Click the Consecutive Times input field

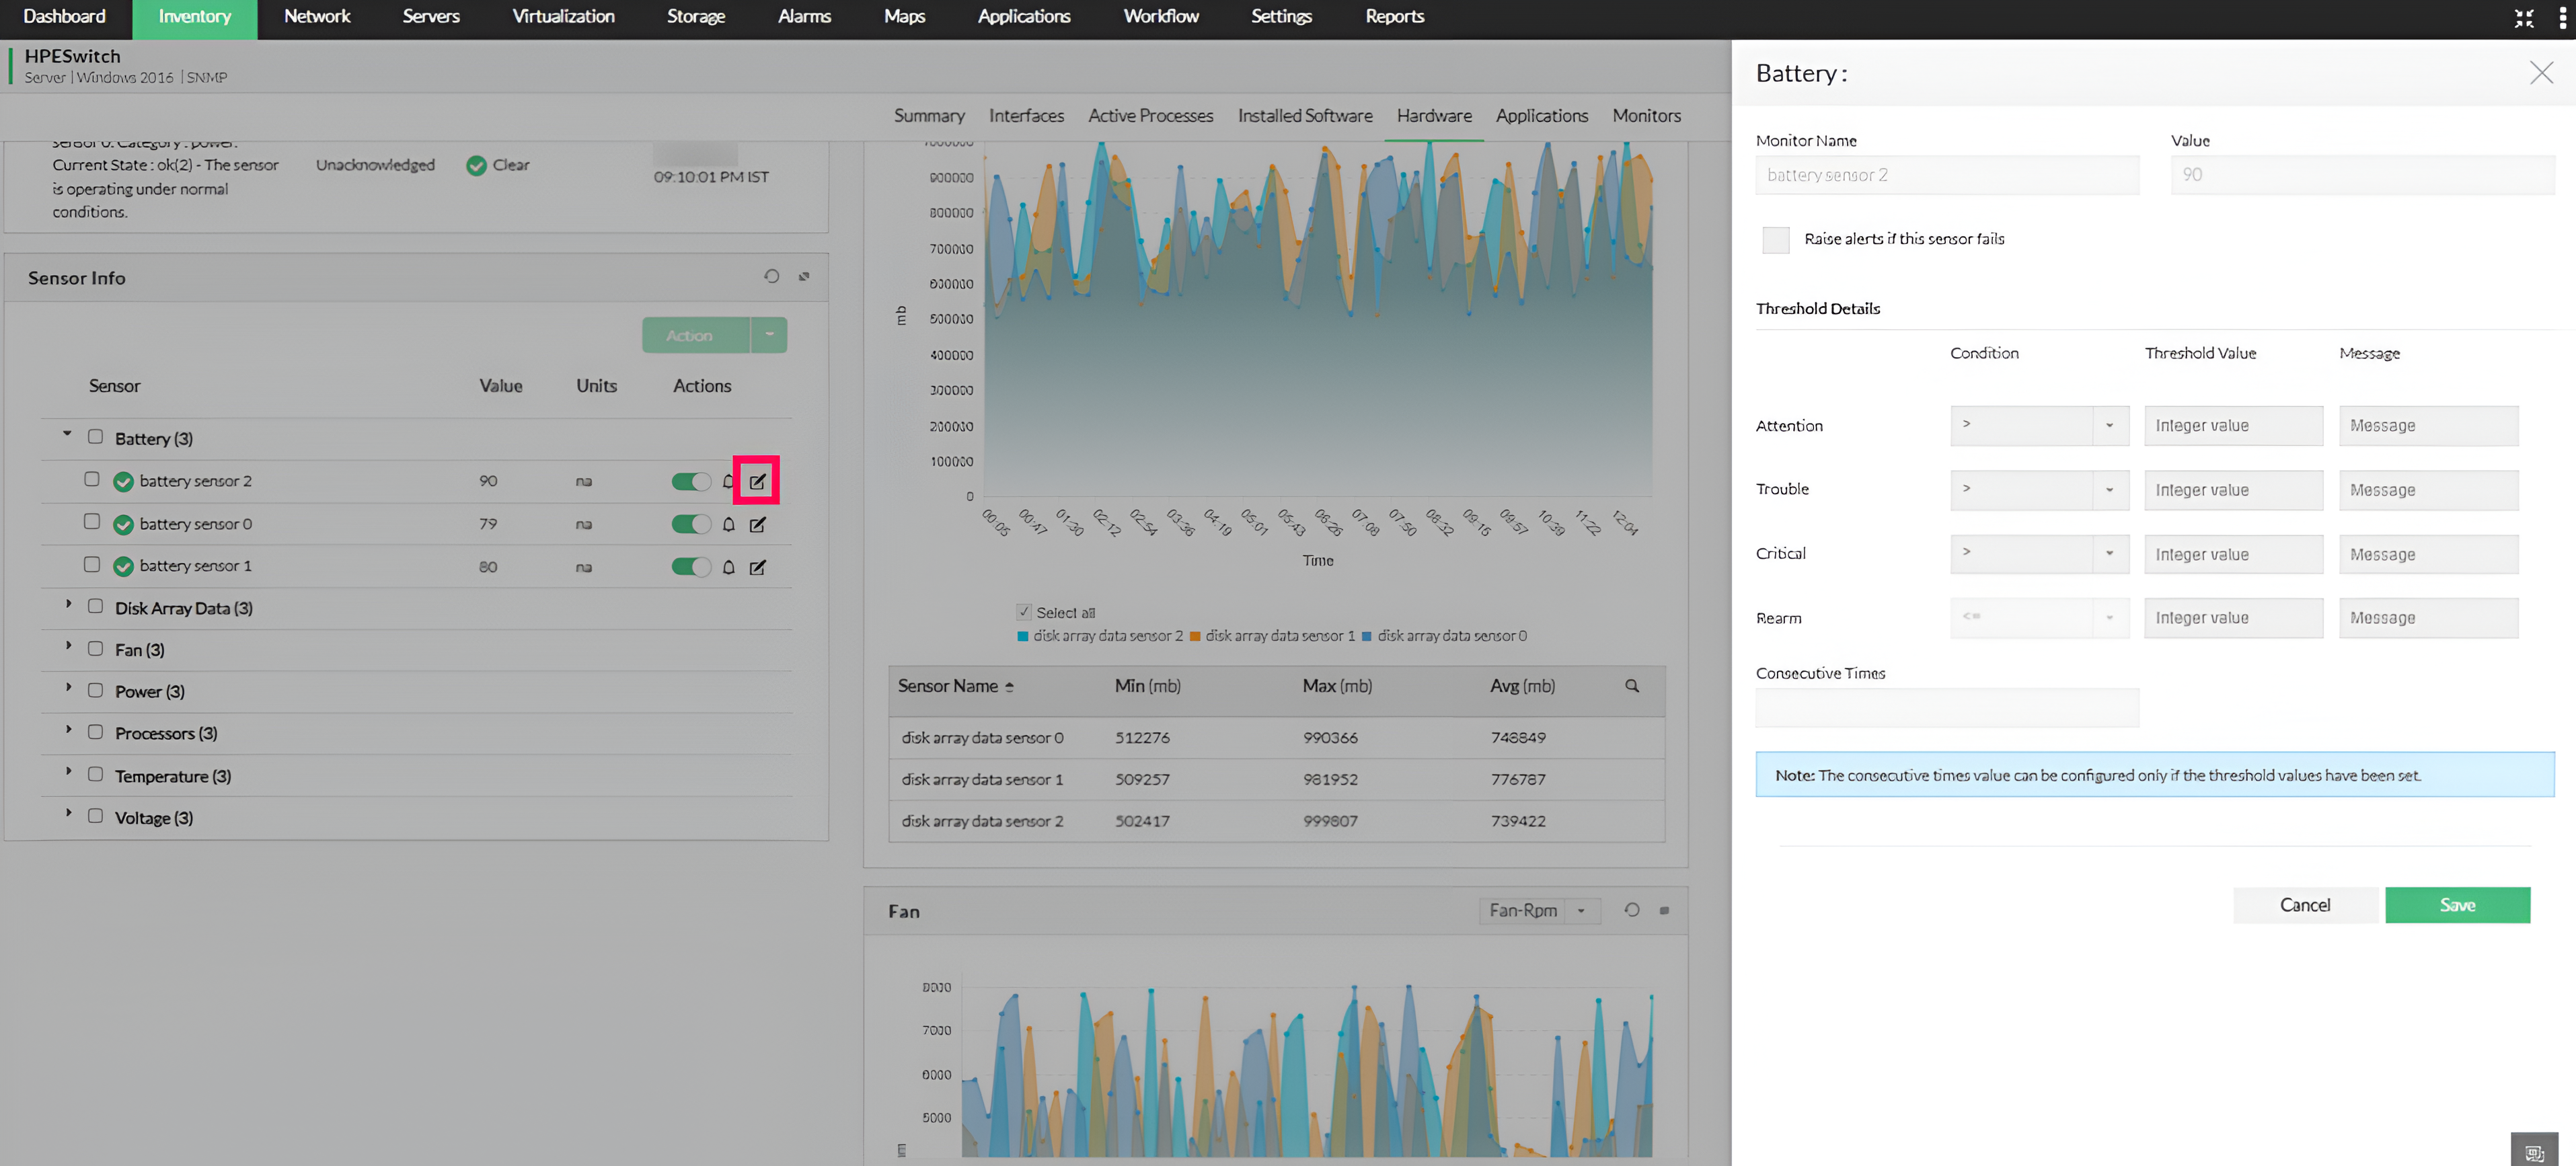[1946, 708]
